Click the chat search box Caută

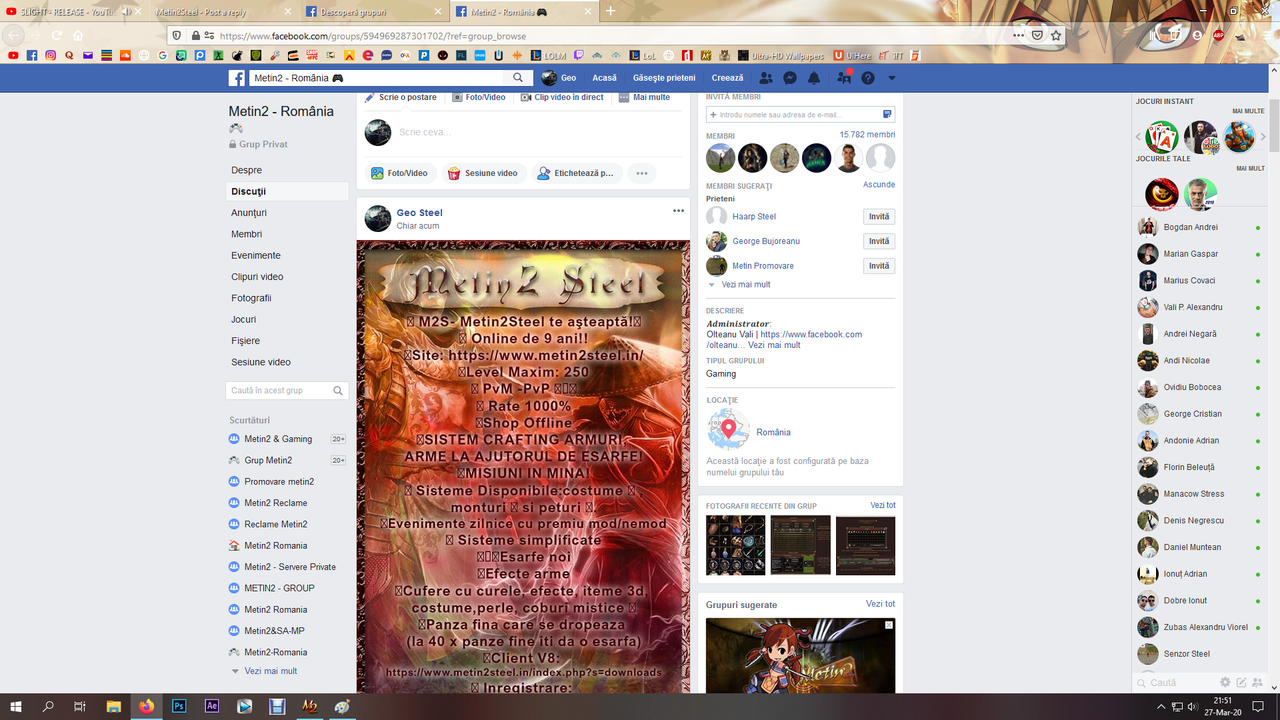coord(1175,682)
